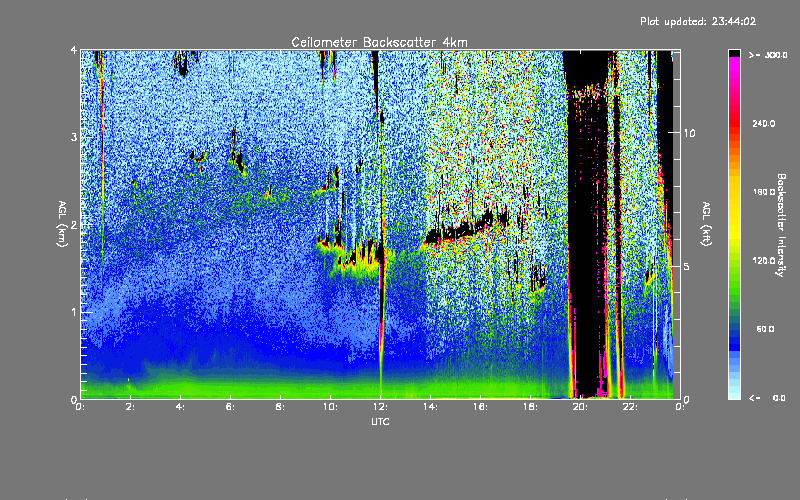Click the '180.0' colorbar label
800x500 pixels.
point(764,192)
